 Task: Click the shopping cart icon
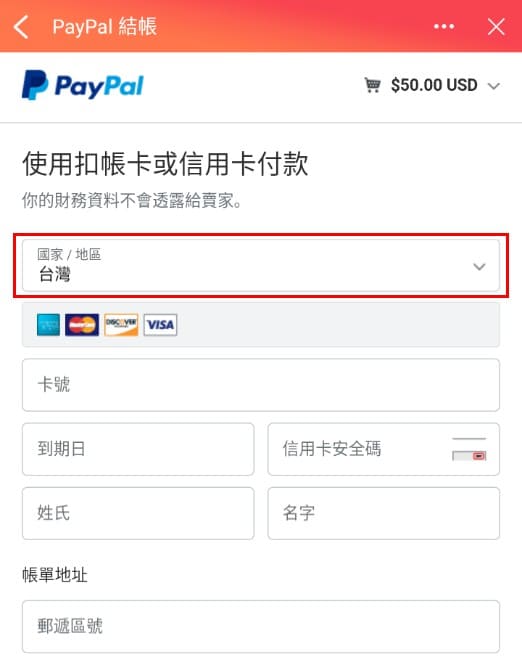click(372, 85)
